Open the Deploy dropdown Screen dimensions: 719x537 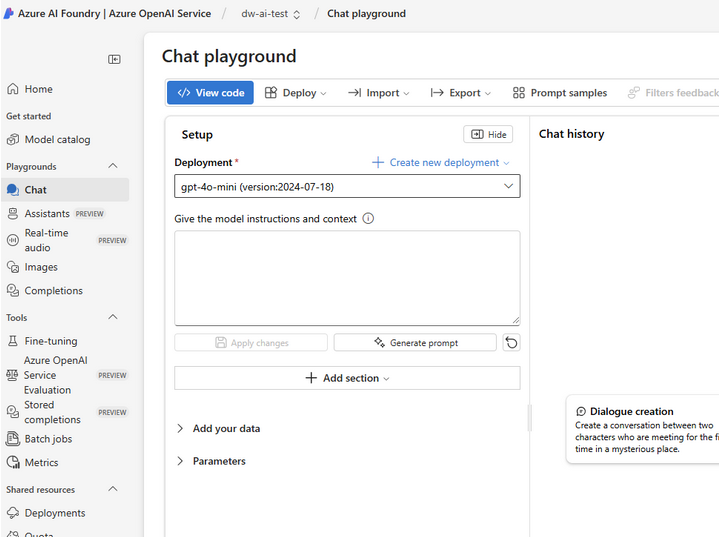coord(296,93)
